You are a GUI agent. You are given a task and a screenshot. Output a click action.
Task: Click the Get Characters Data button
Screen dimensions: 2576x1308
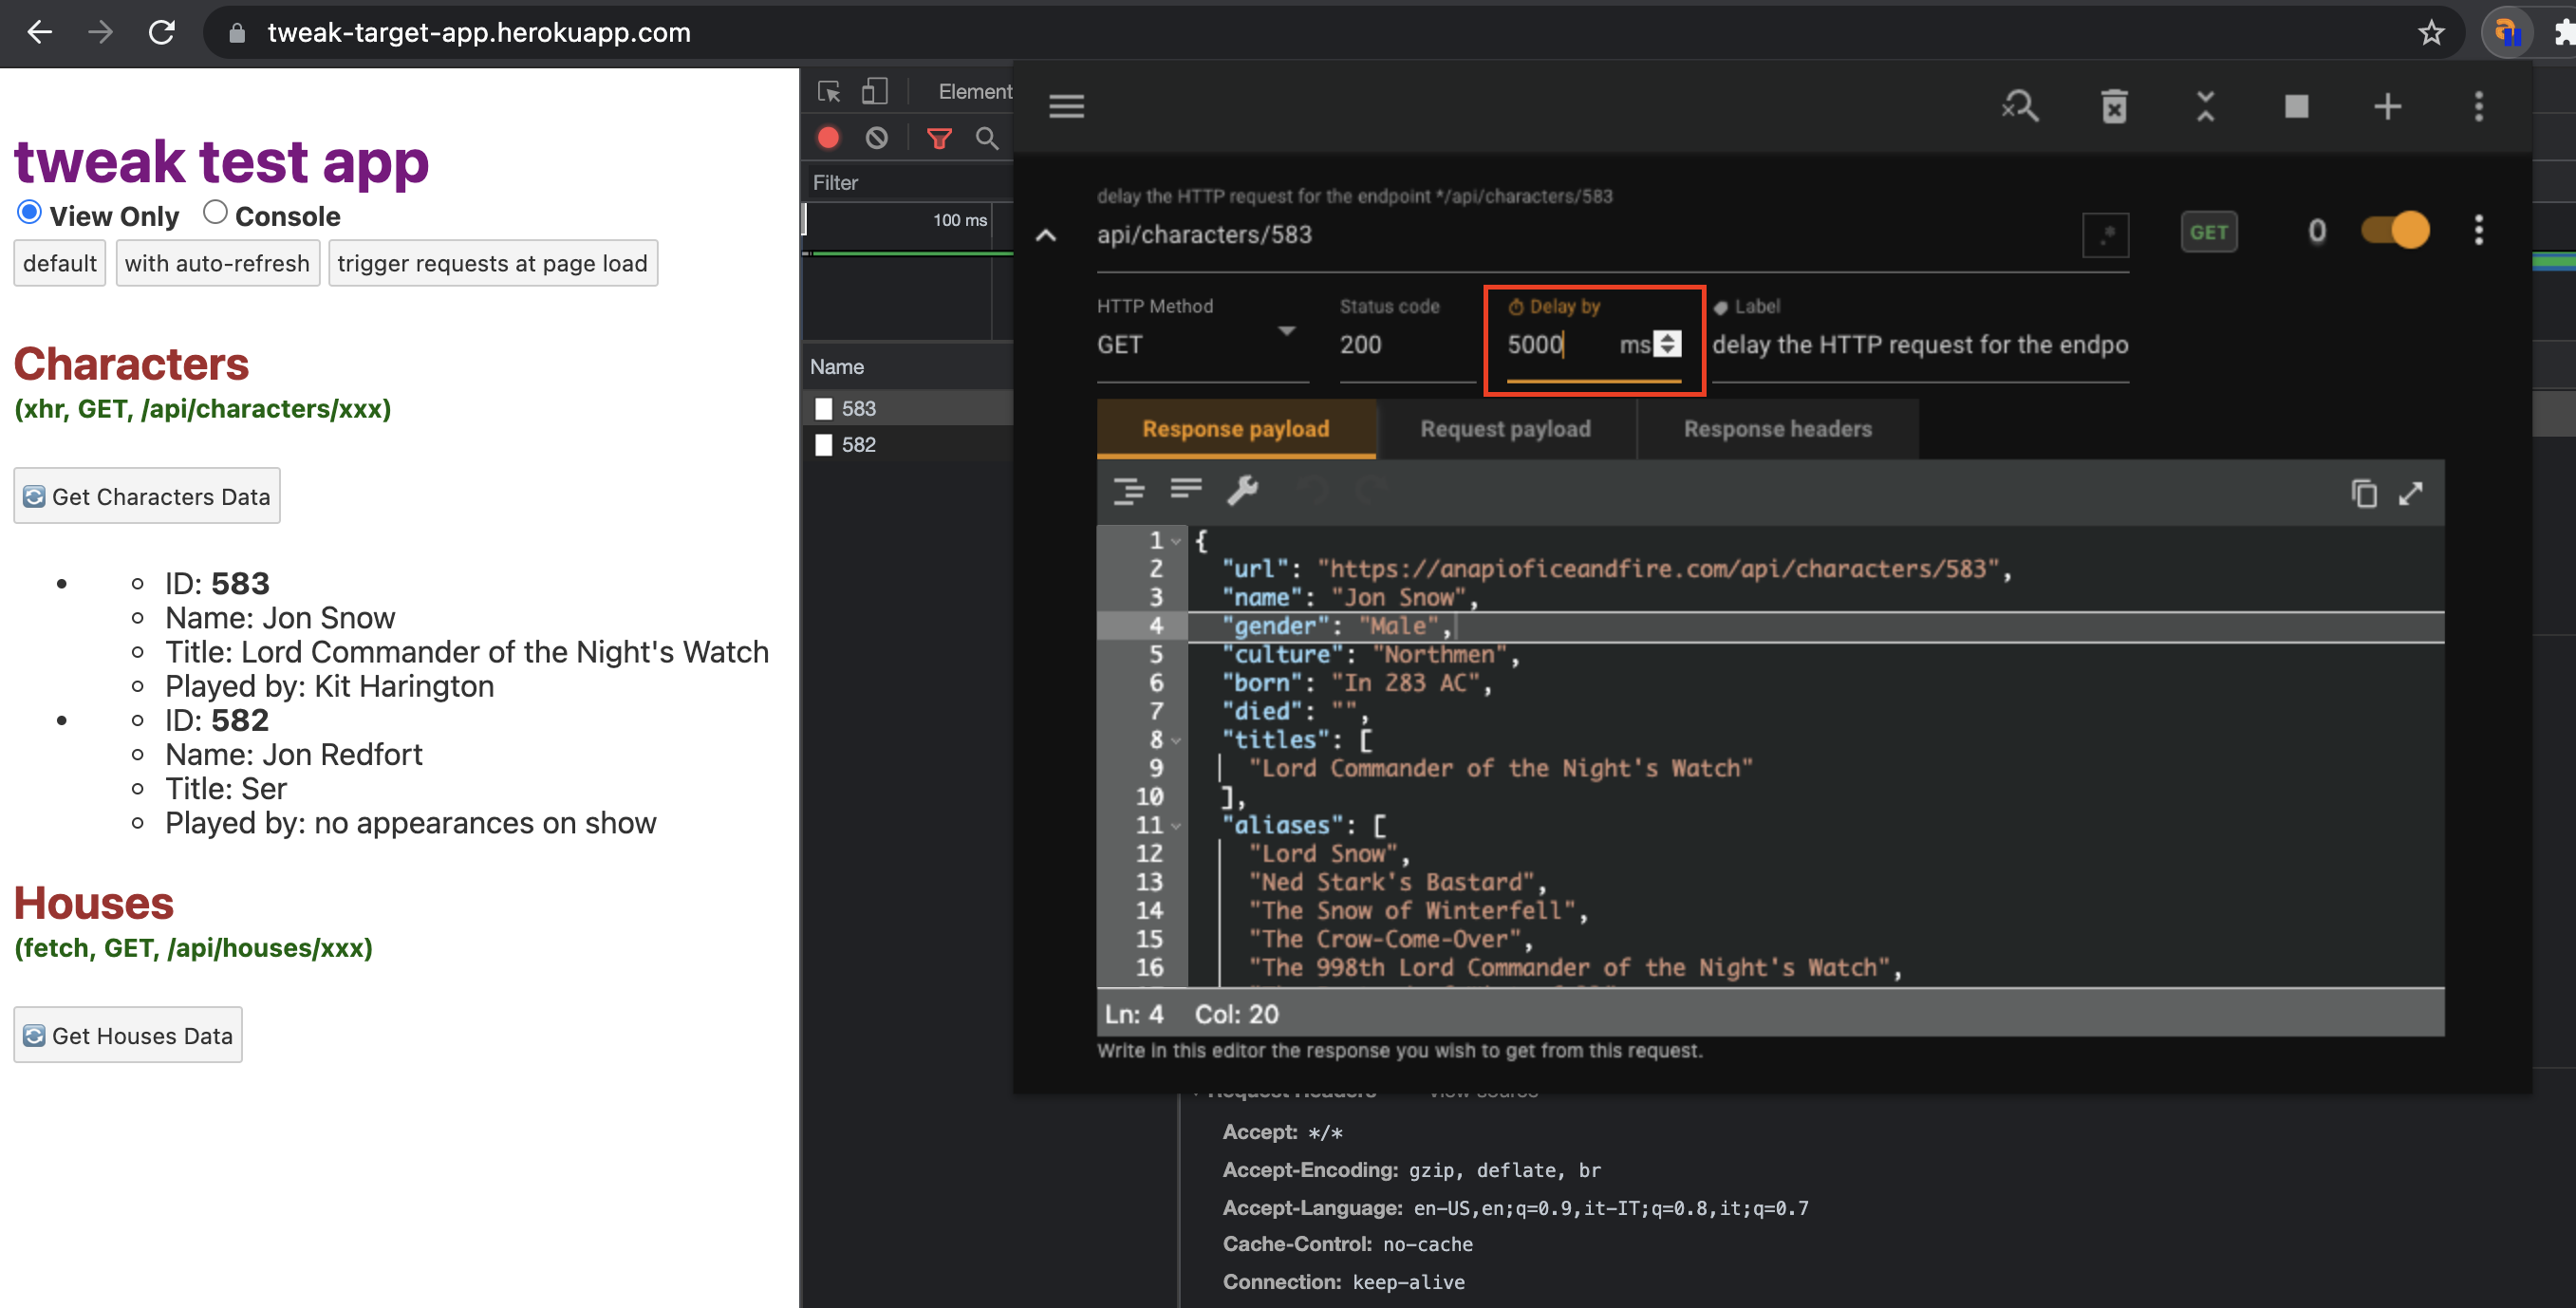point(147,496)
